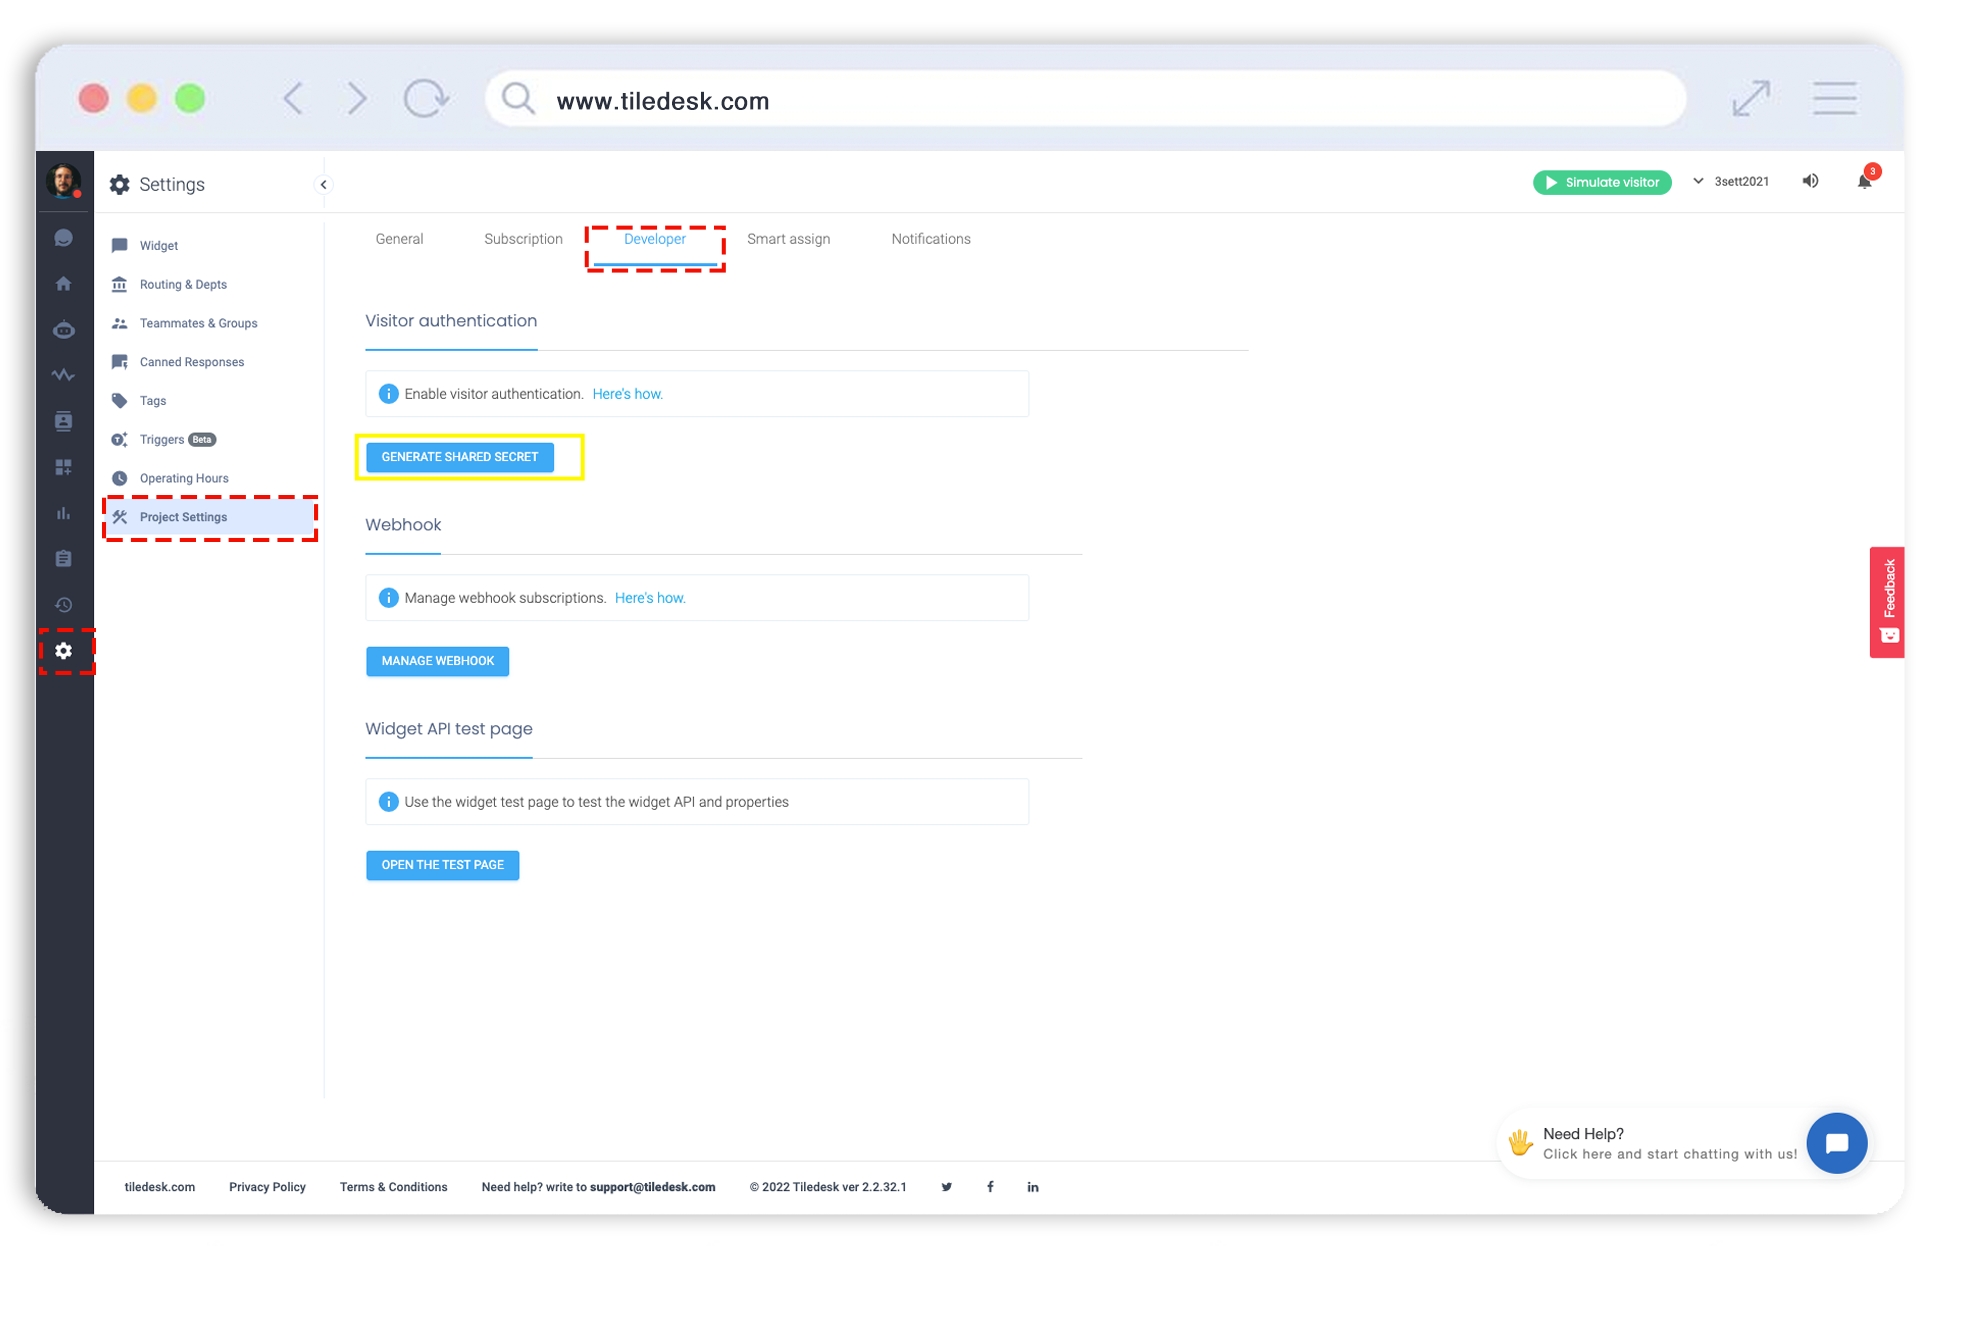The height and width of the screenshot is (1329, 1963).
Task: Open the user avatar profile
Action: tap(63, 181)
